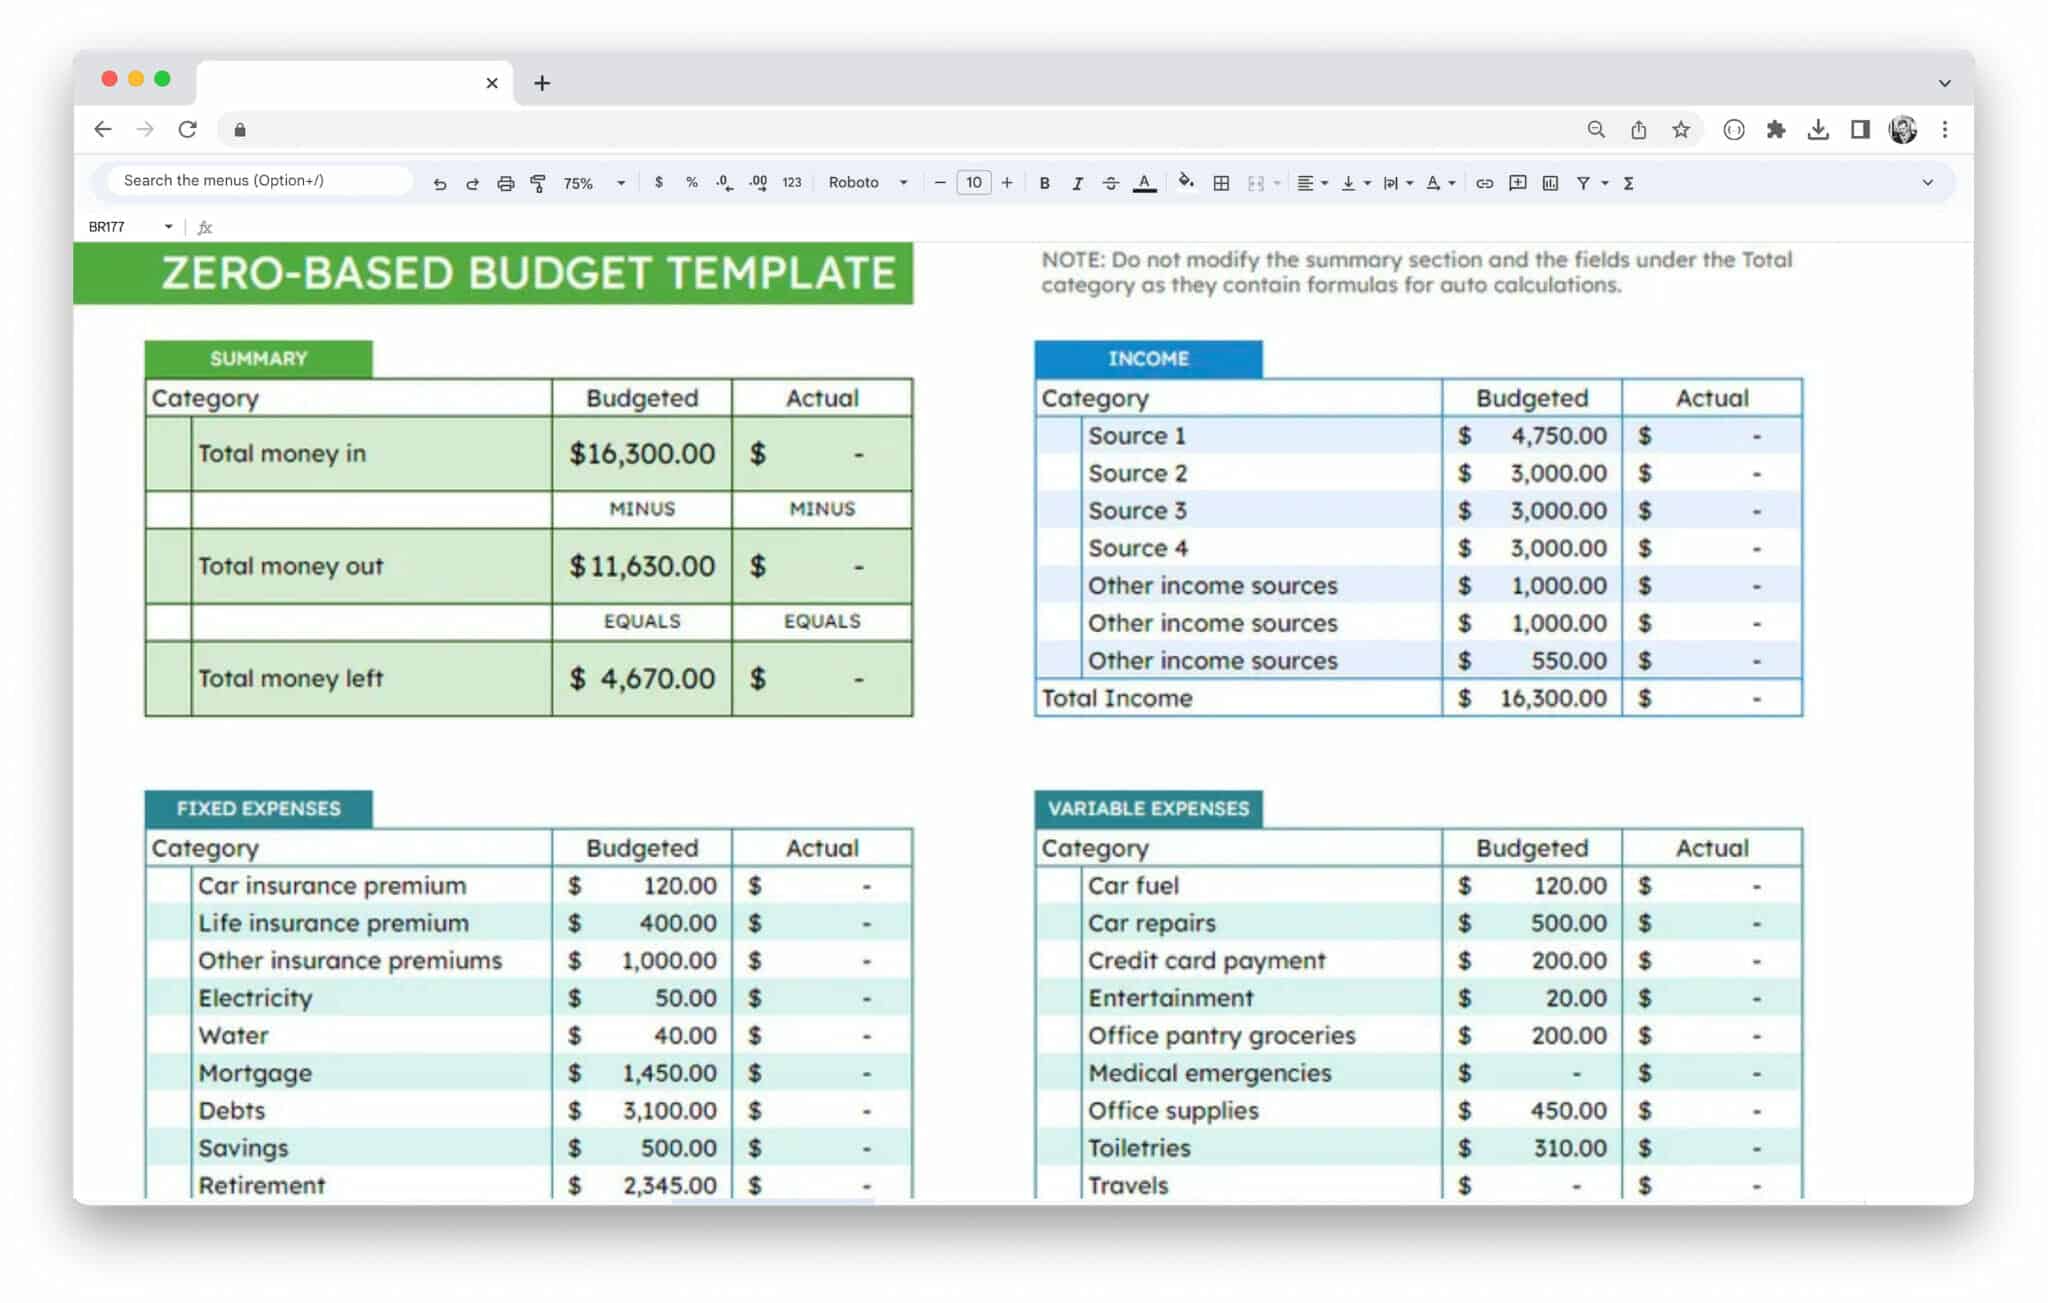Apply currency format with dollar icon
This screenshot has width=2048, height=1303.
point(658,183)
